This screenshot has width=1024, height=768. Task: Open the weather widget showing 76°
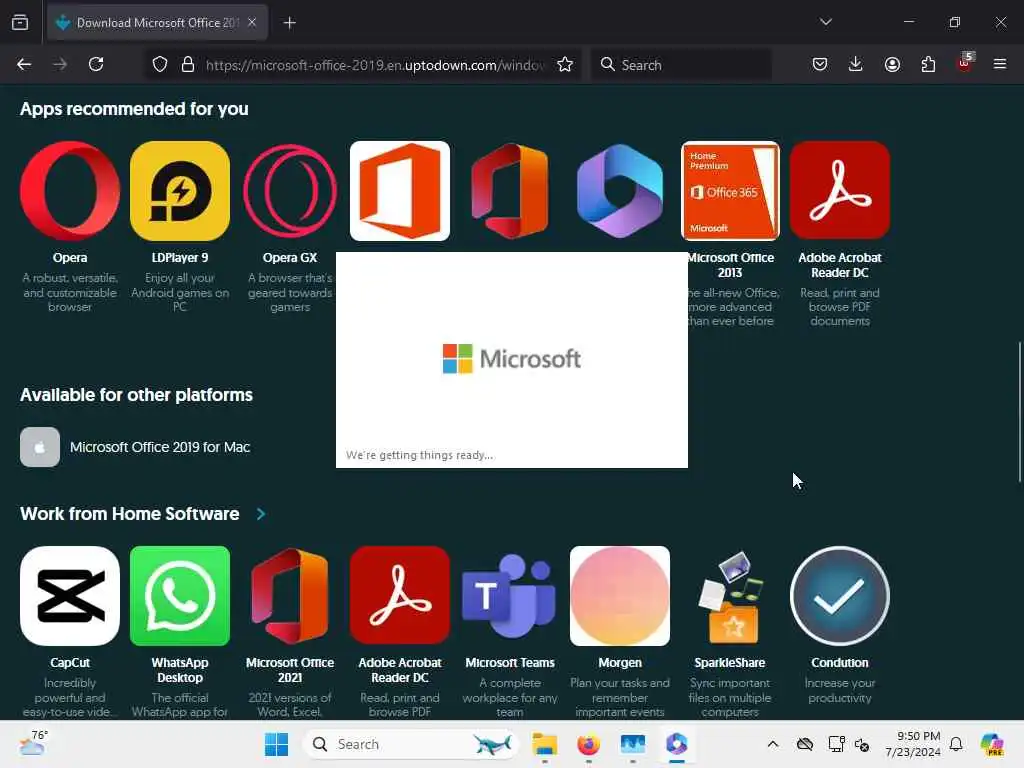click(x=33, y=743)
